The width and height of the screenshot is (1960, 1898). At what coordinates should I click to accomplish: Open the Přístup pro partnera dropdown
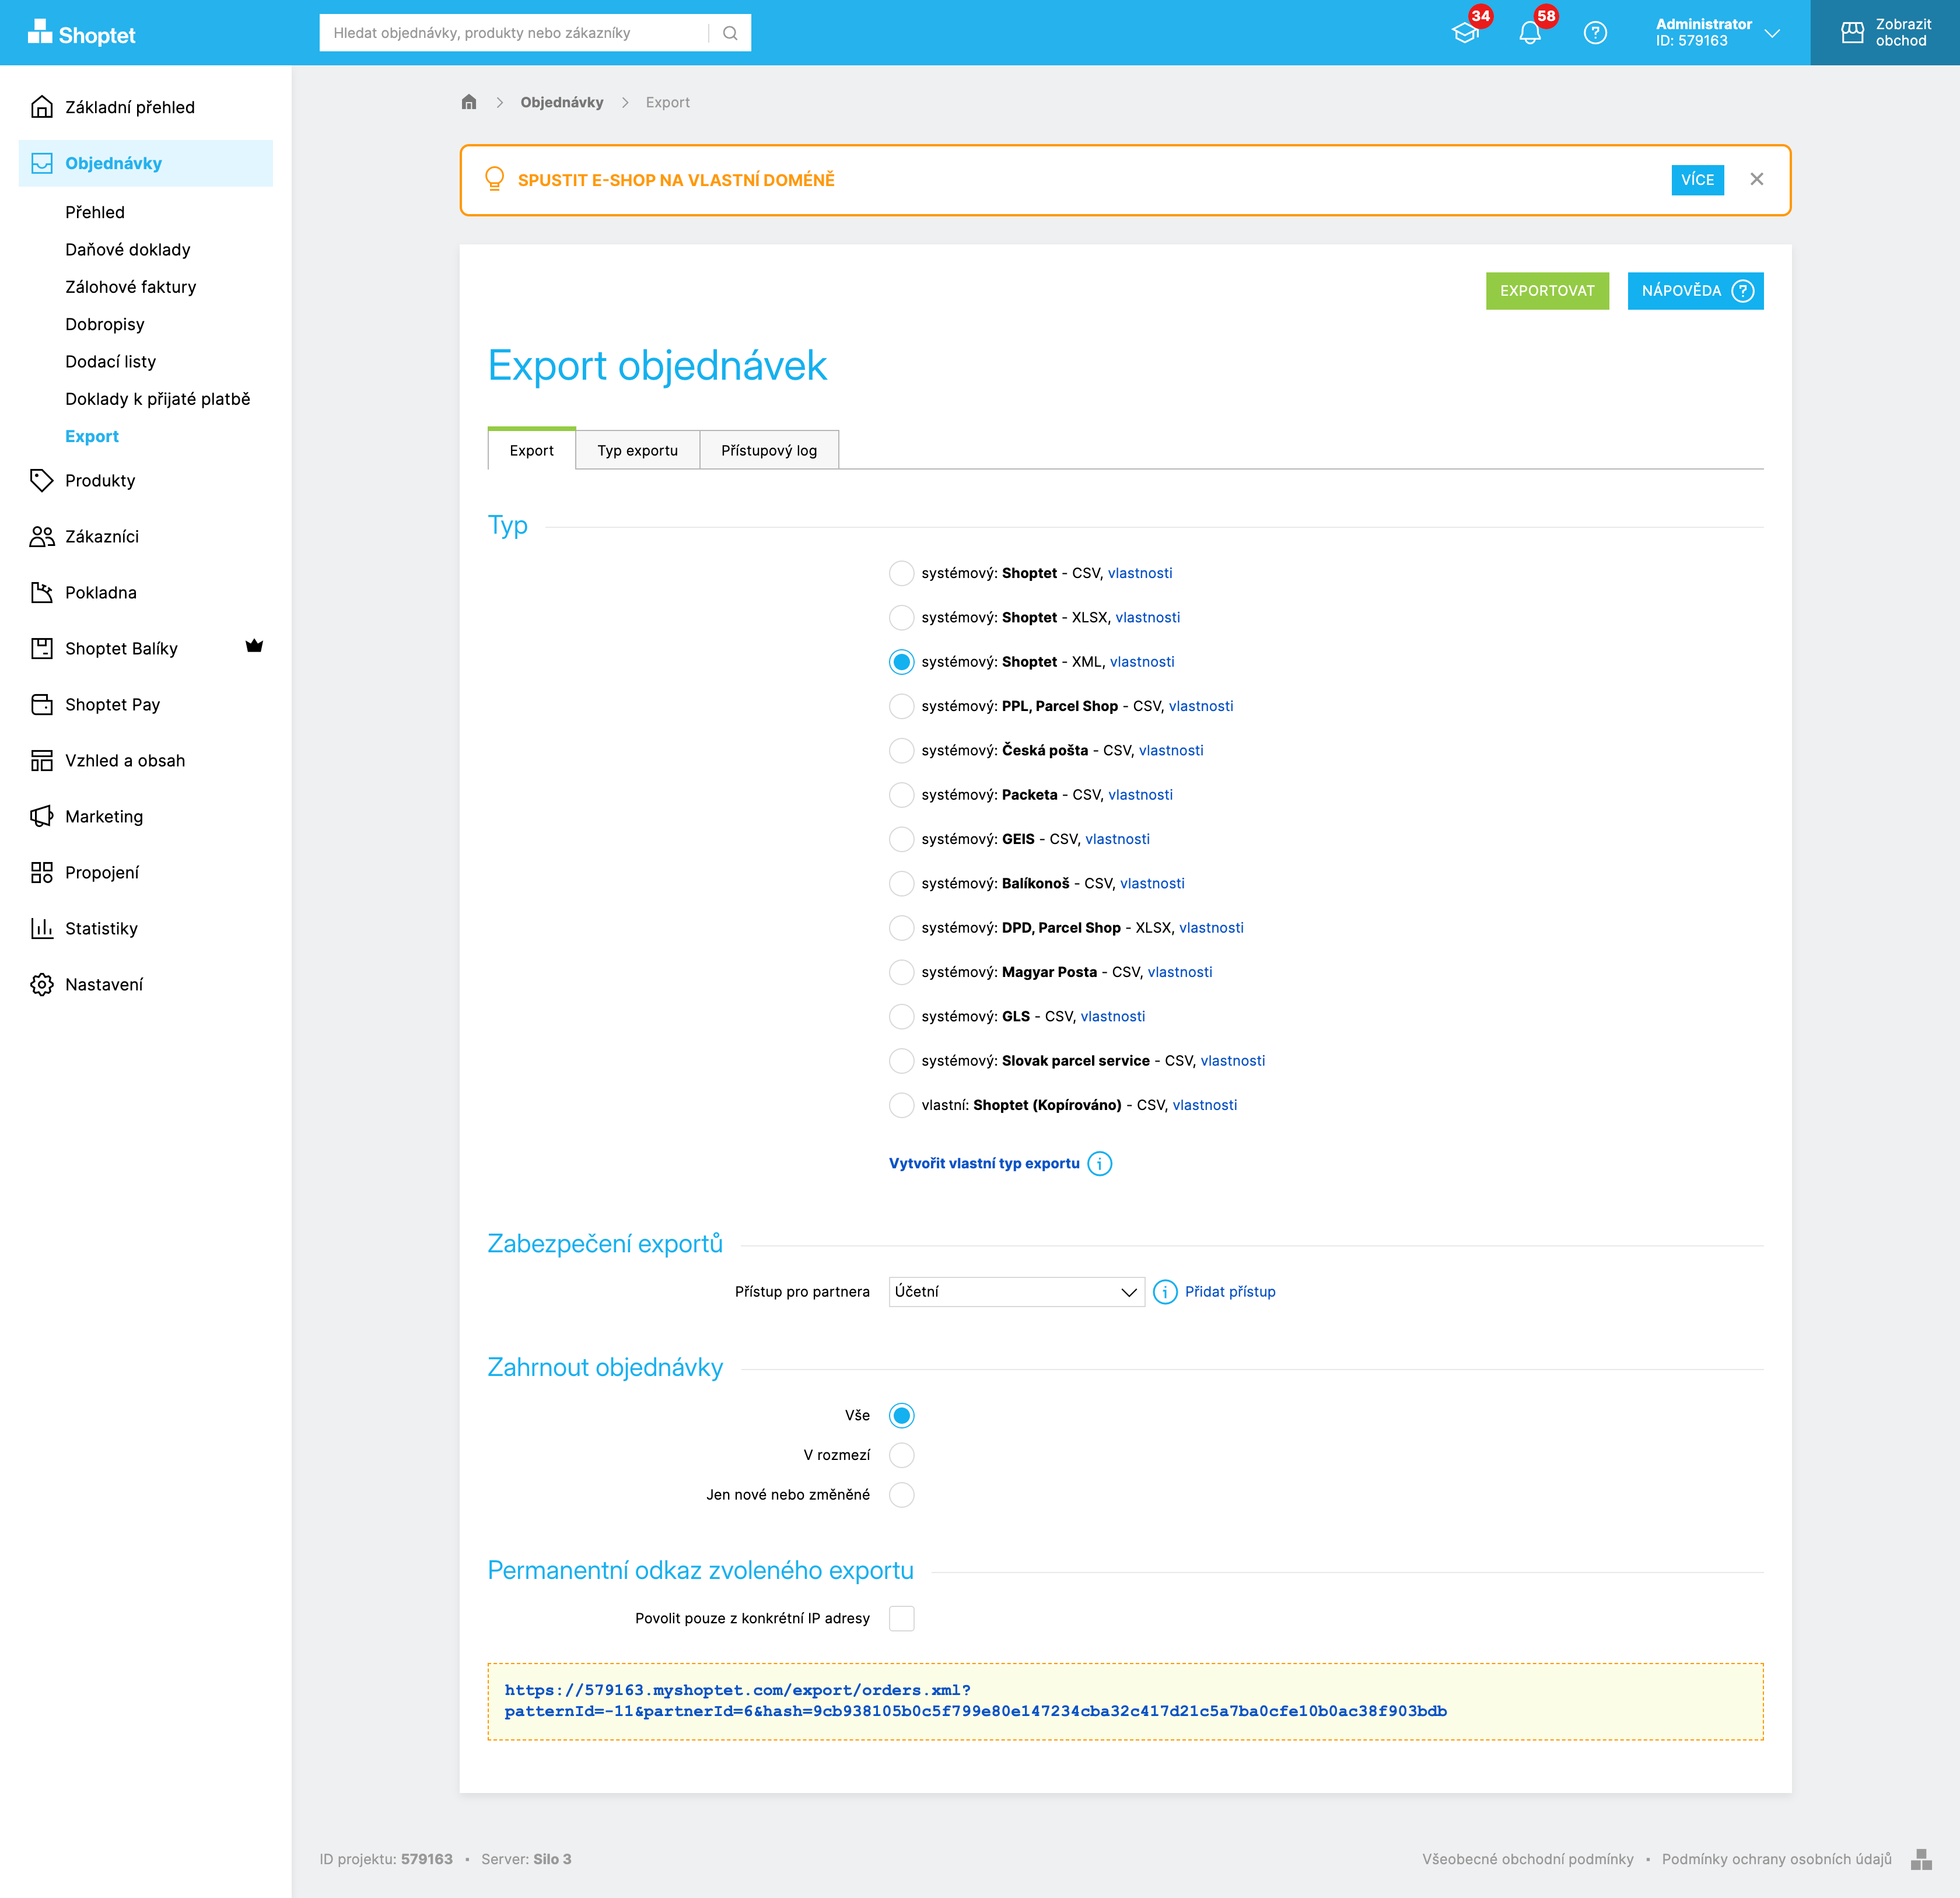tap(1016, 1291)
